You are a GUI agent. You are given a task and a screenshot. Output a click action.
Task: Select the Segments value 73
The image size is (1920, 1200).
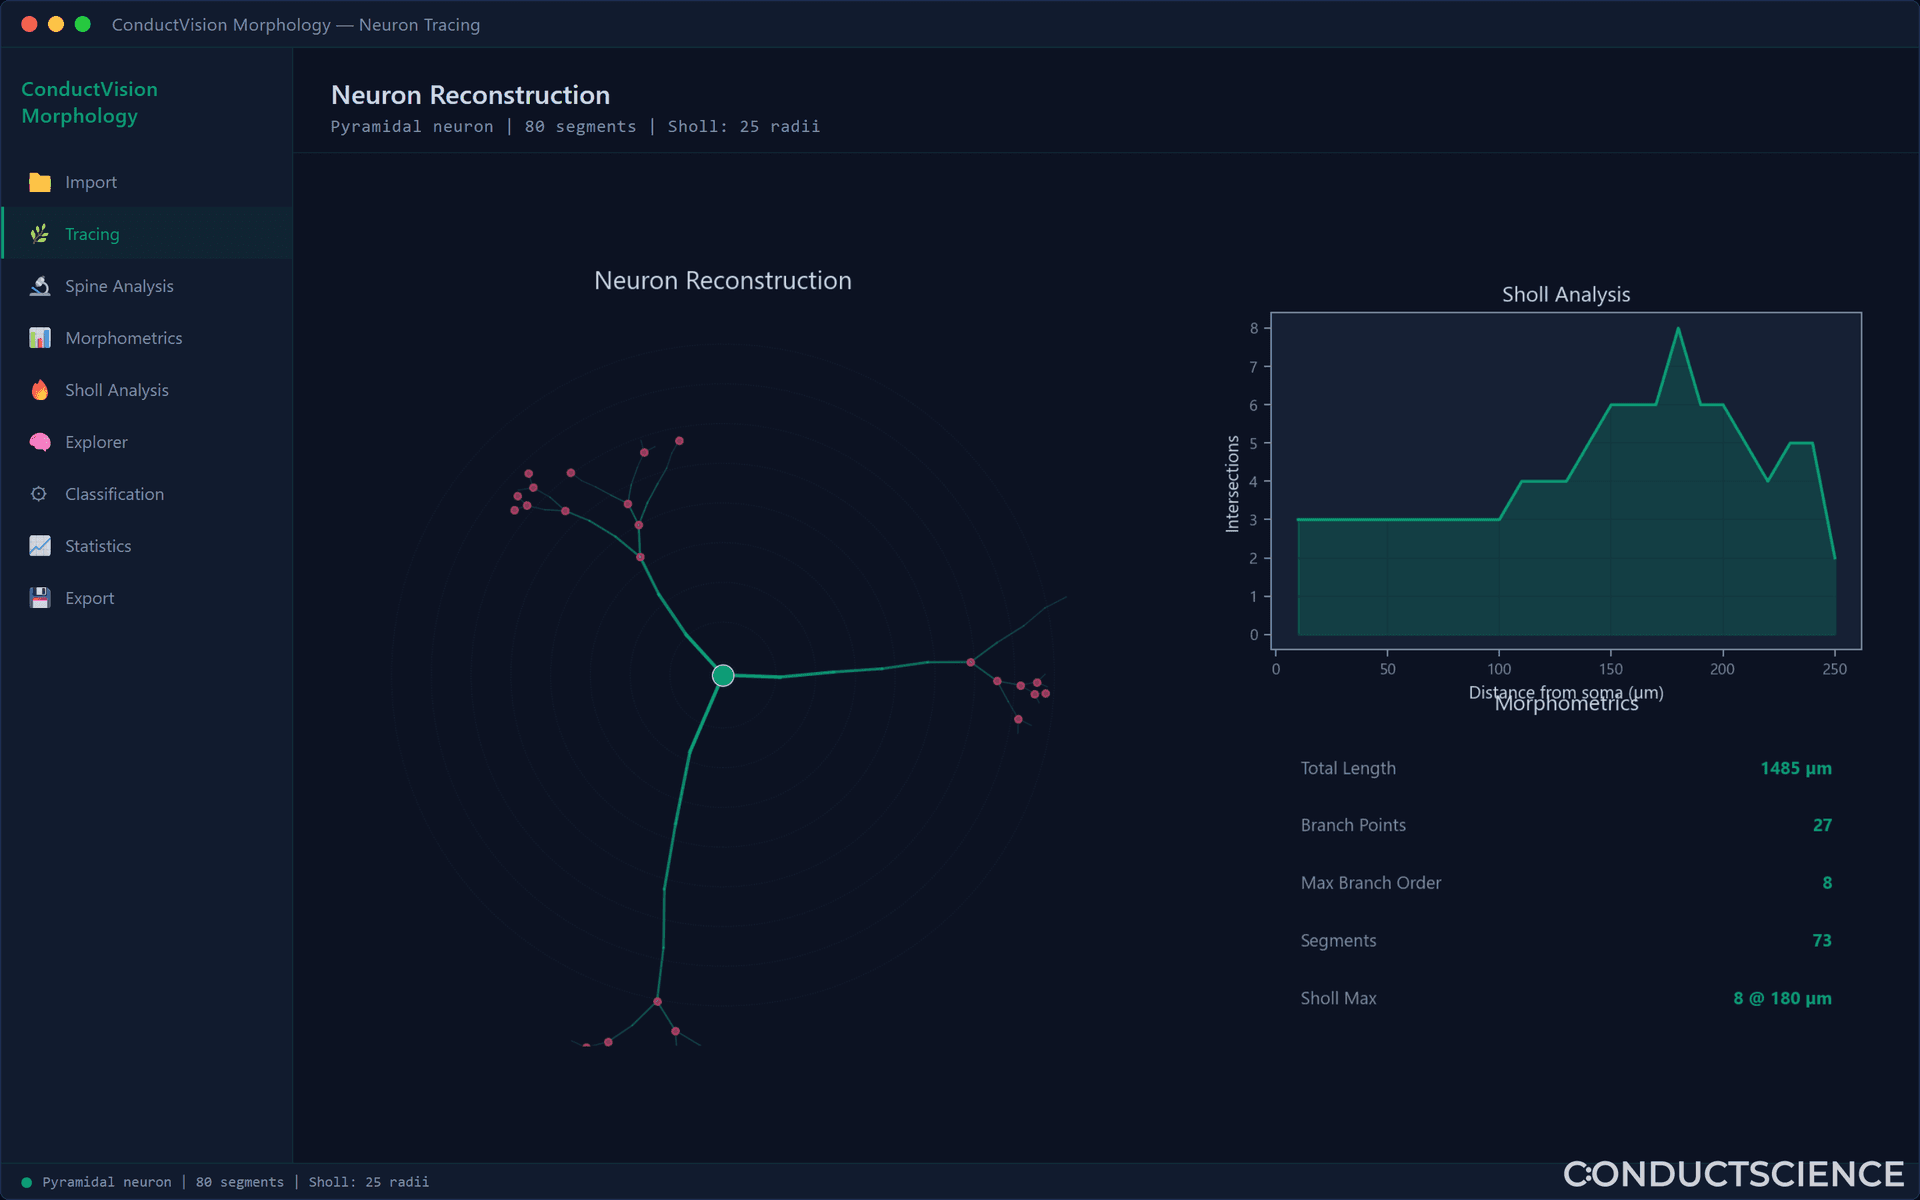click(x=1822, y=940)
